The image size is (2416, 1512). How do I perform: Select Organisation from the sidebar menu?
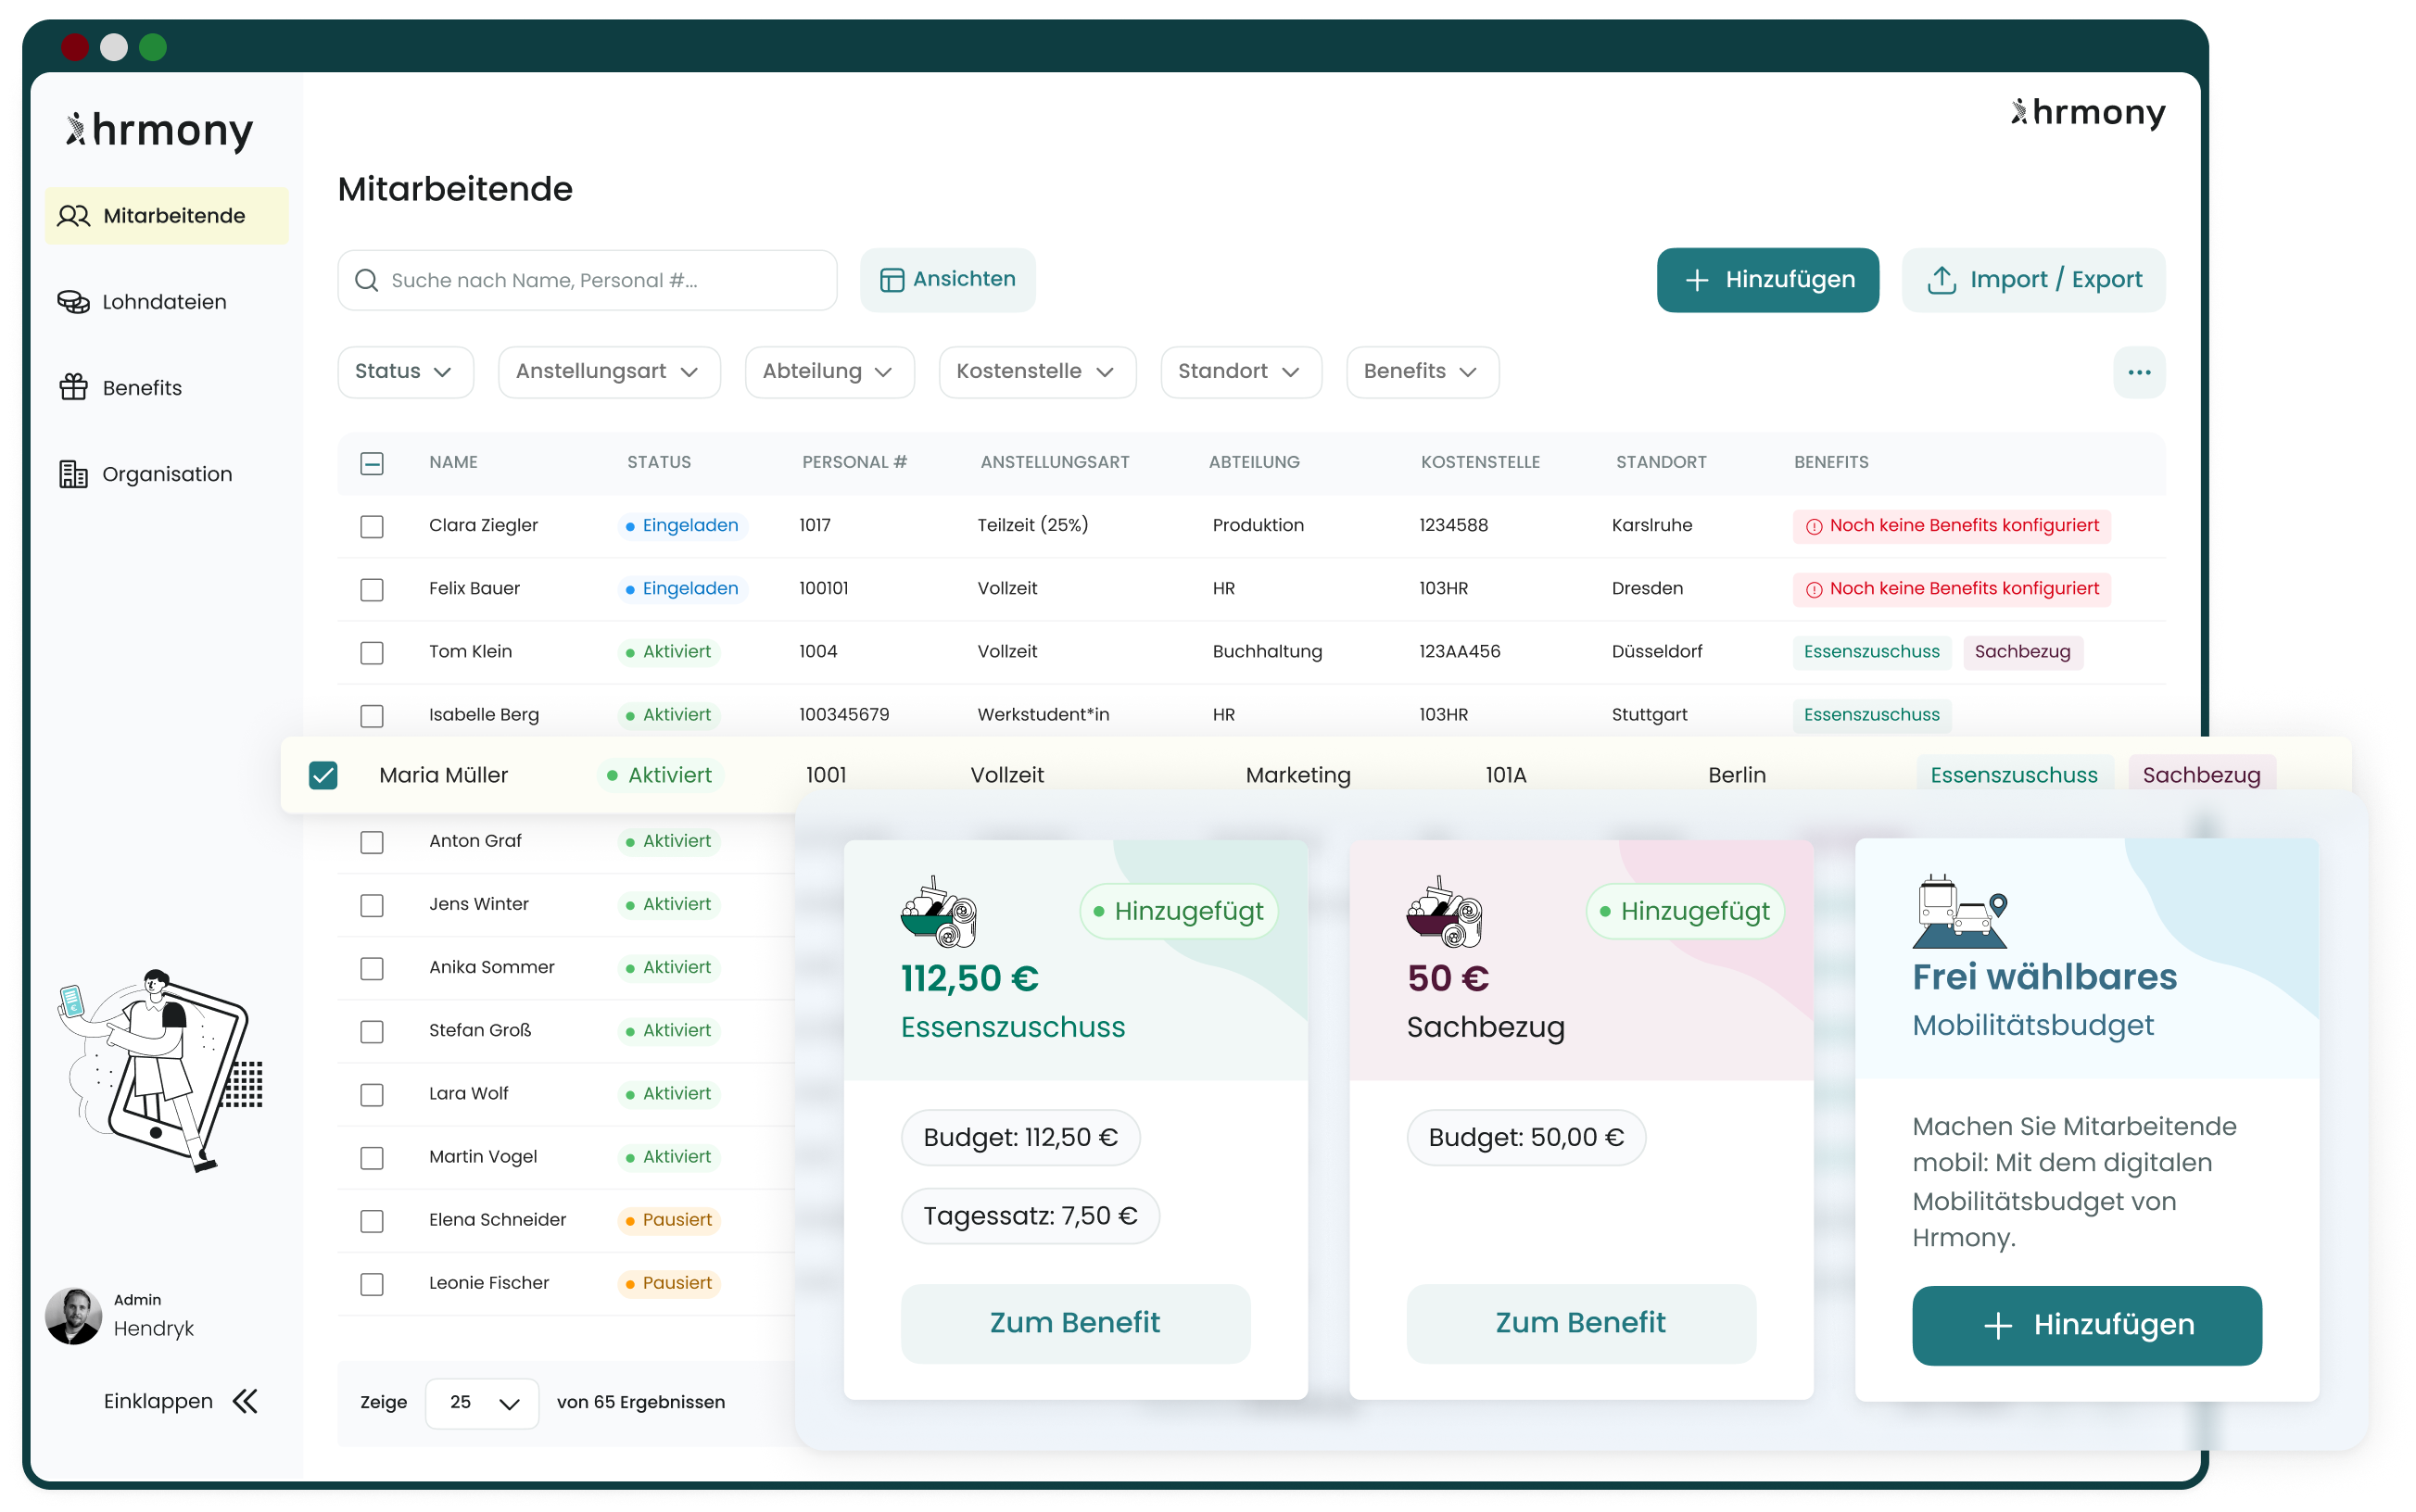click(166, 473)
